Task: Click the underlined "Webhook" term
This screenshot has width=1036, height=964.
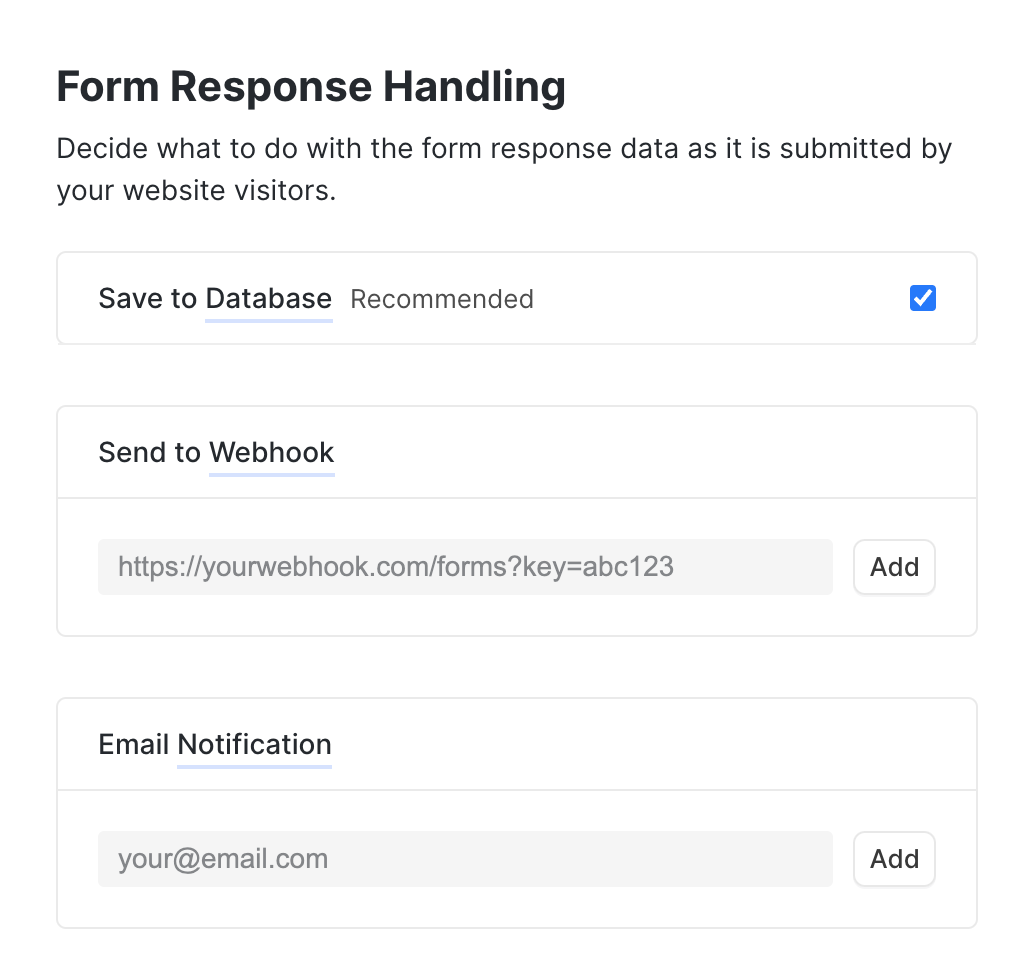Action: pos(271,452)
